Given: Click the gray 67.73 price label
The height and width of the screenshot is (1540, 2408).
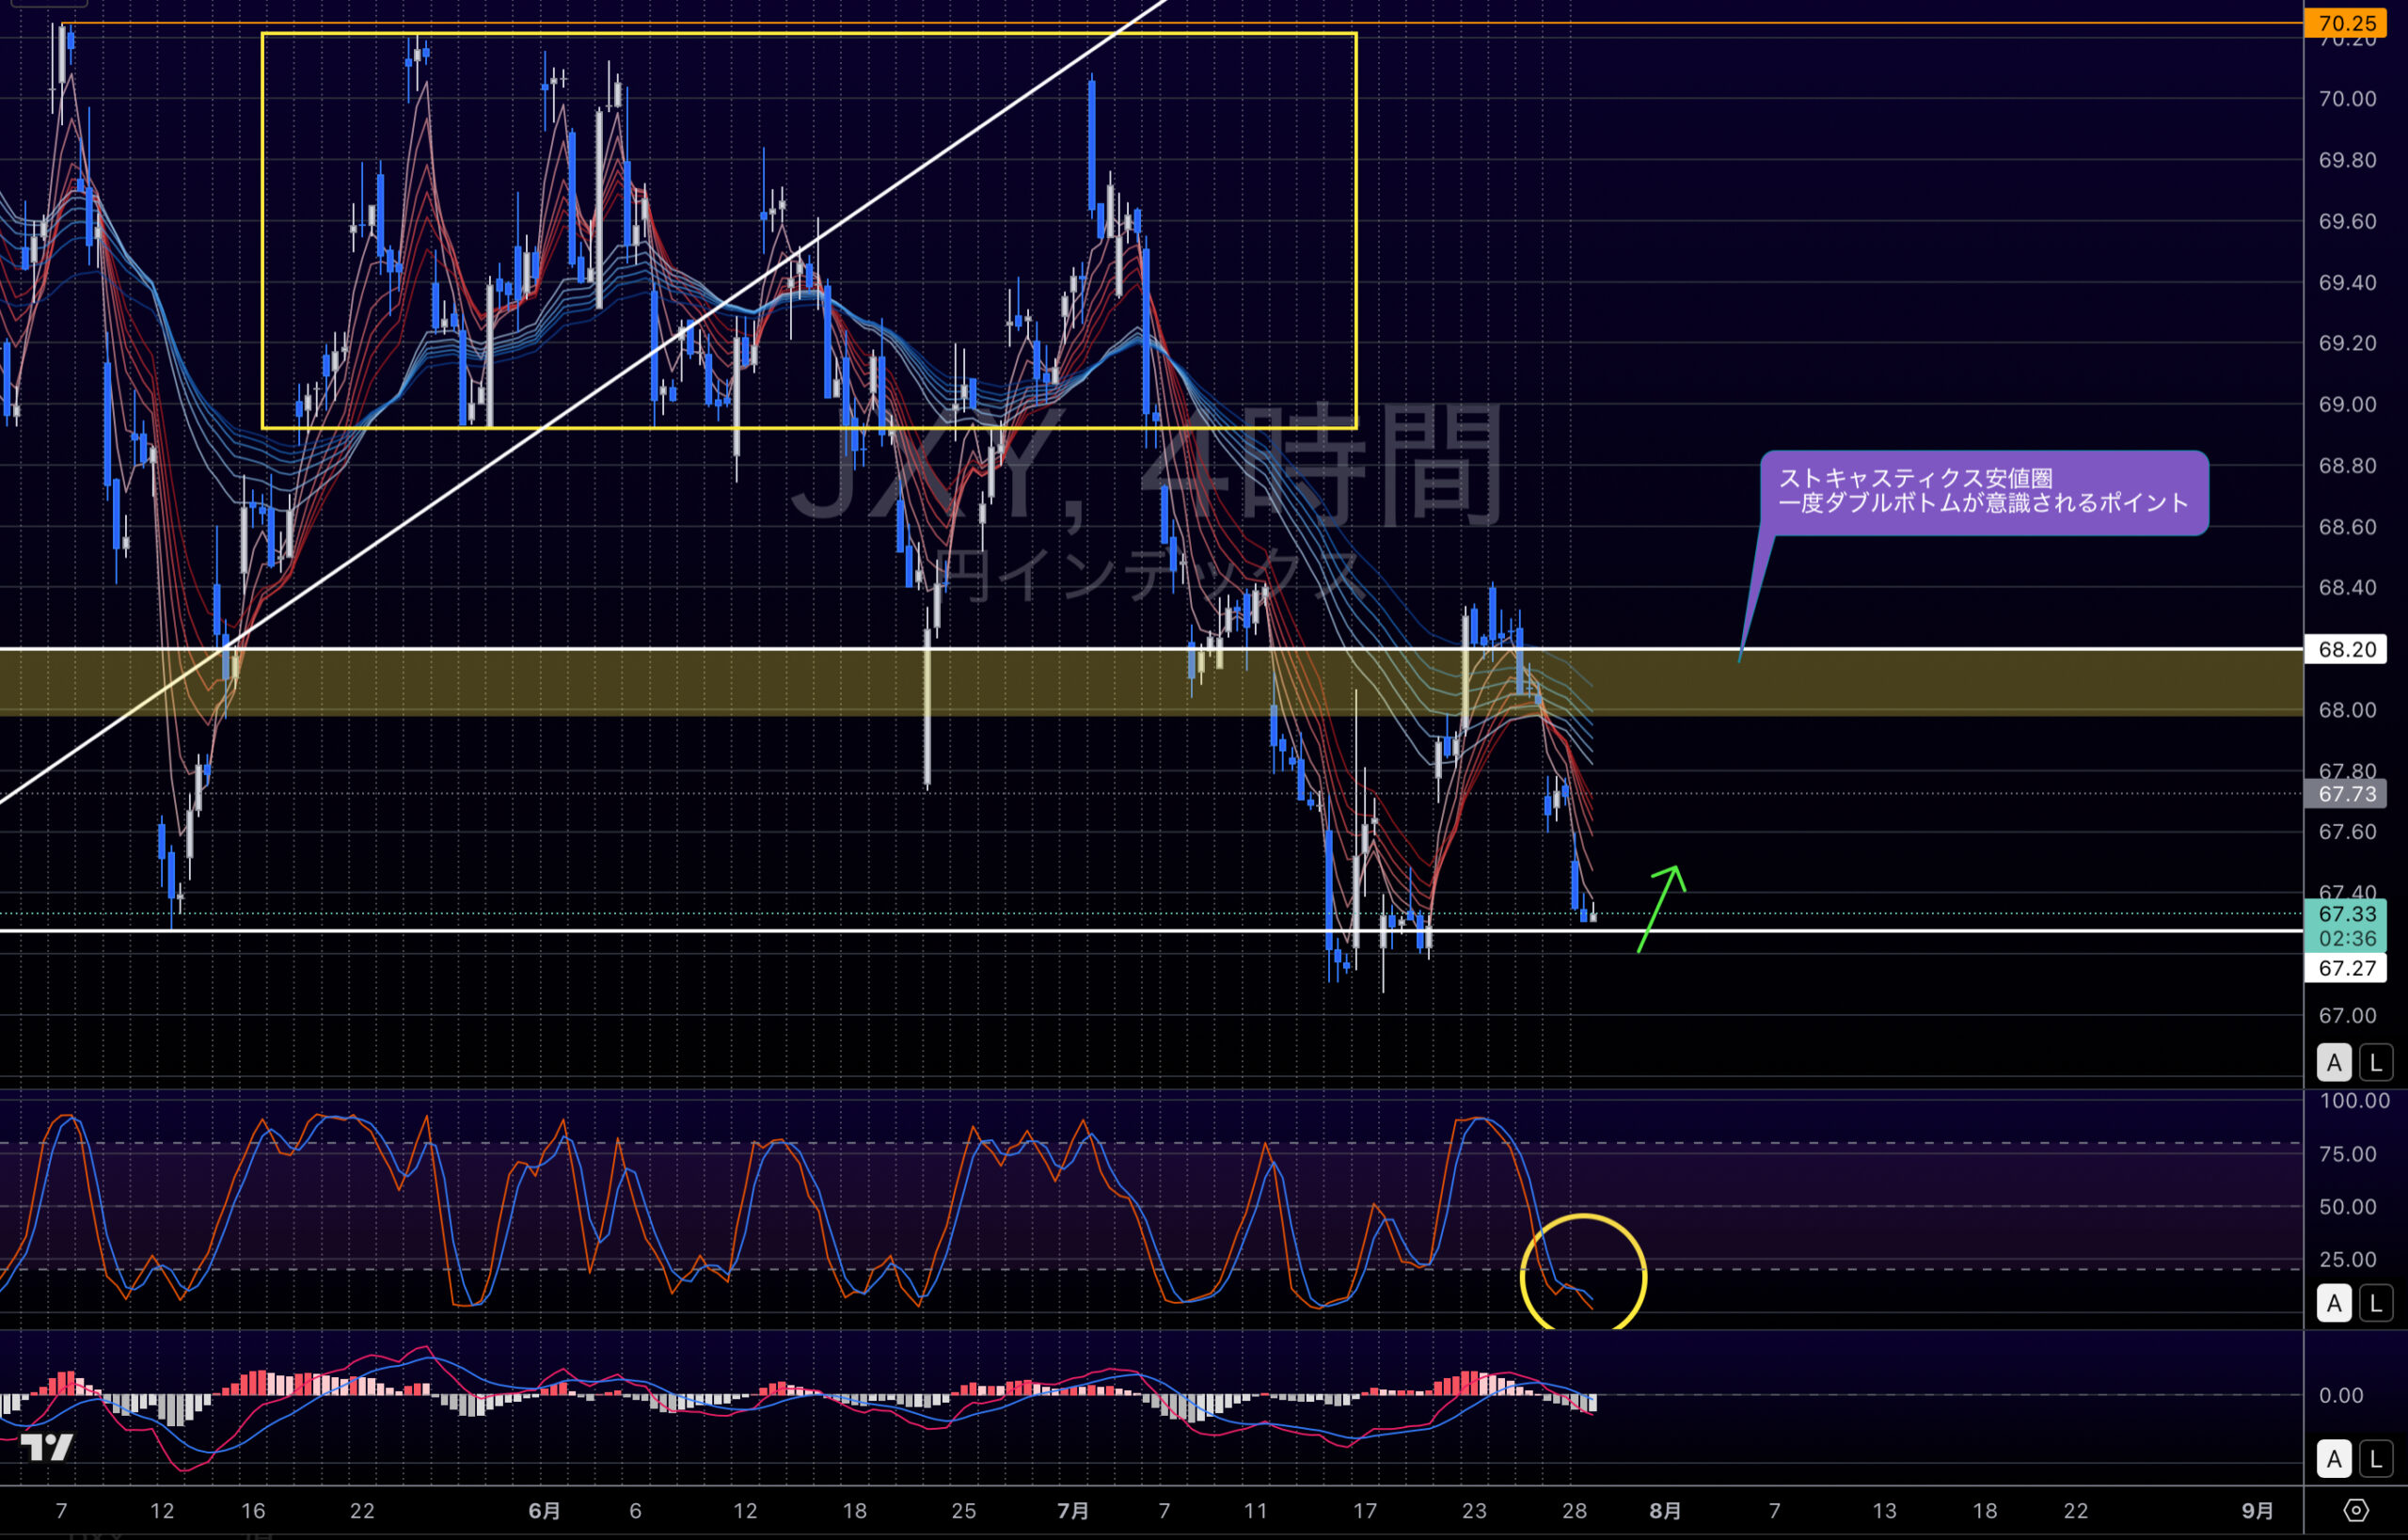Looking at the screenshot, I should 2346,794.
